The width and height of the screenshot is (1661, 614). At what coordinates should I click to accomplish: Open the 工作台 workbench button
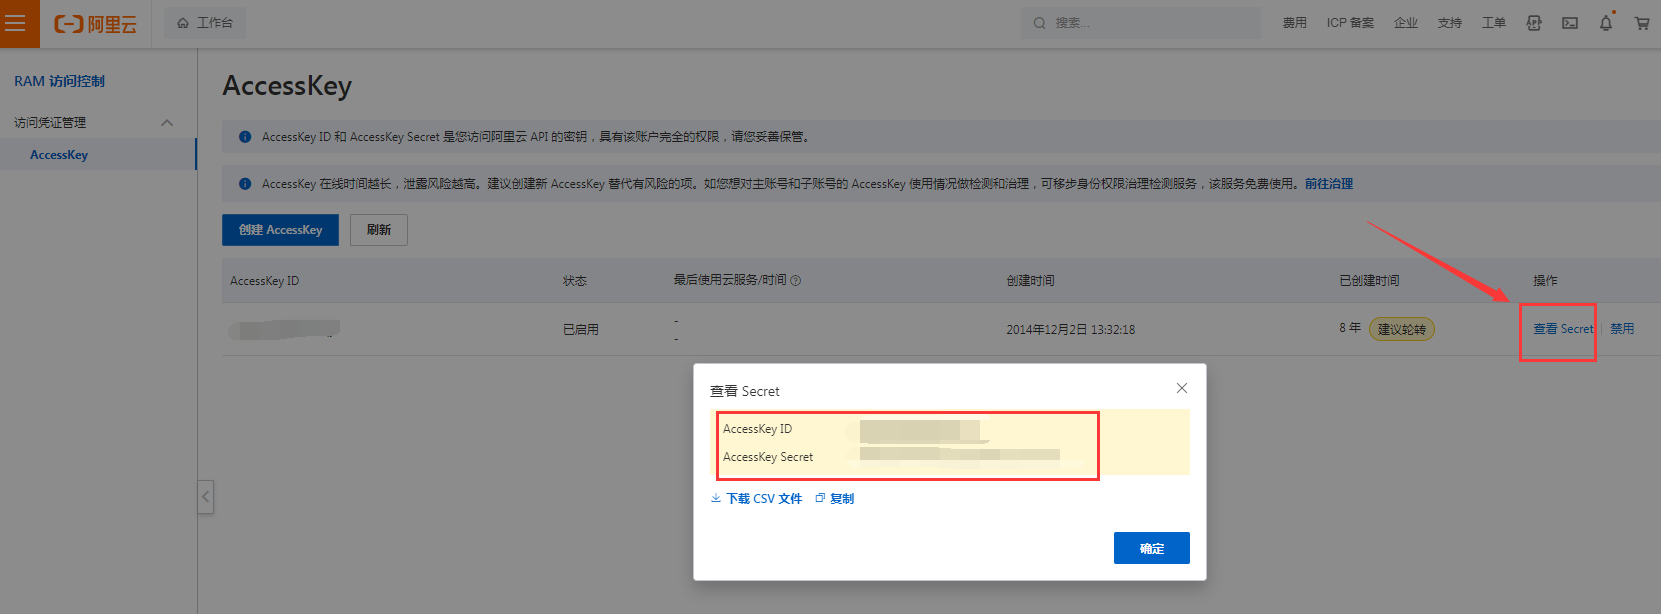tap(205, 23)
